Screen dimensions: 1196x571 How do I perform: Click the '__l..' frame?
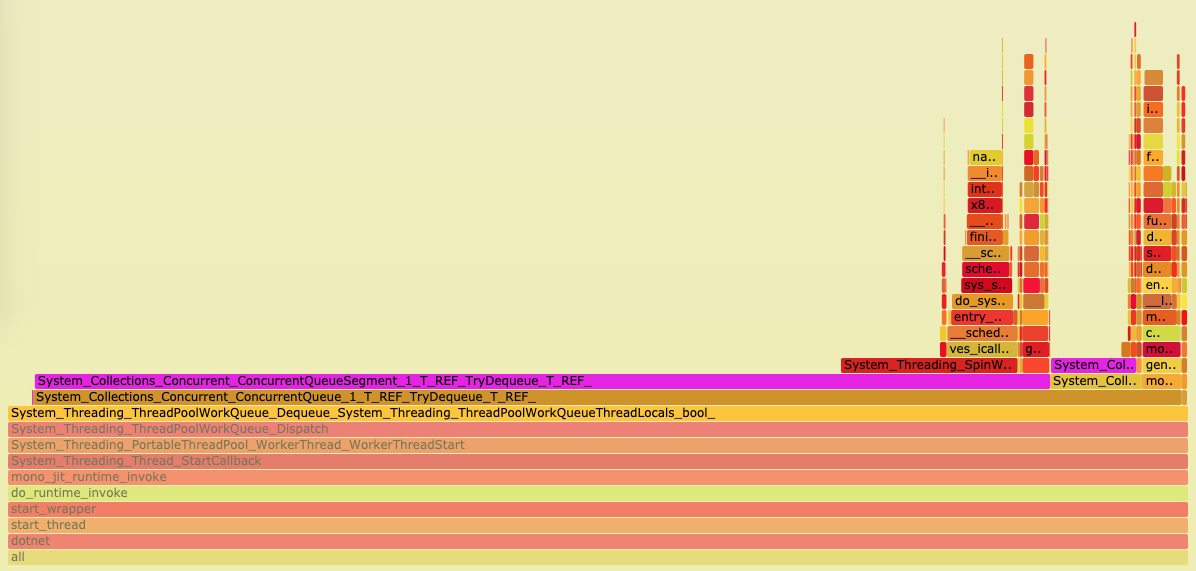point(1157,301)
